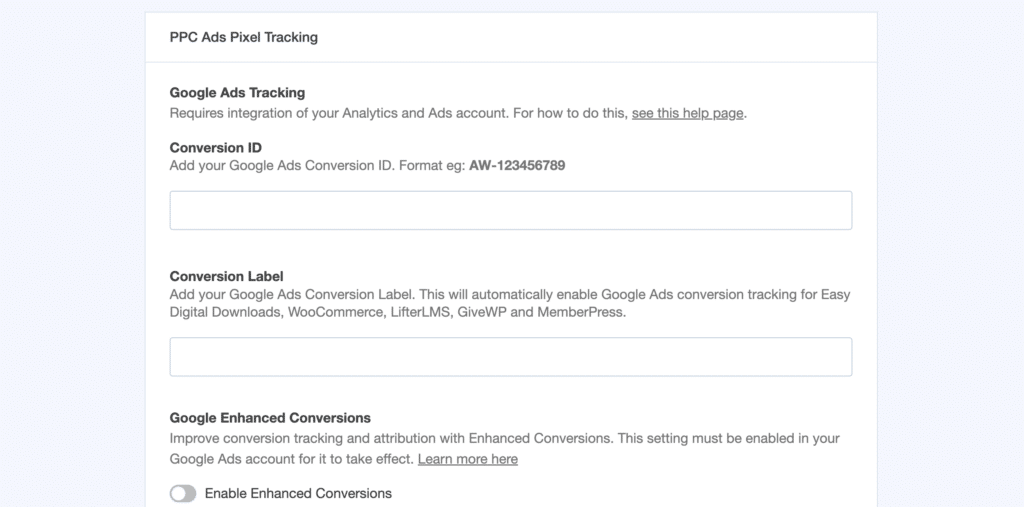The width and height of the screenshot is (1024, 507).
Task: Select the Google Enhanced Conversions heading
Action: tap(270, 418)
